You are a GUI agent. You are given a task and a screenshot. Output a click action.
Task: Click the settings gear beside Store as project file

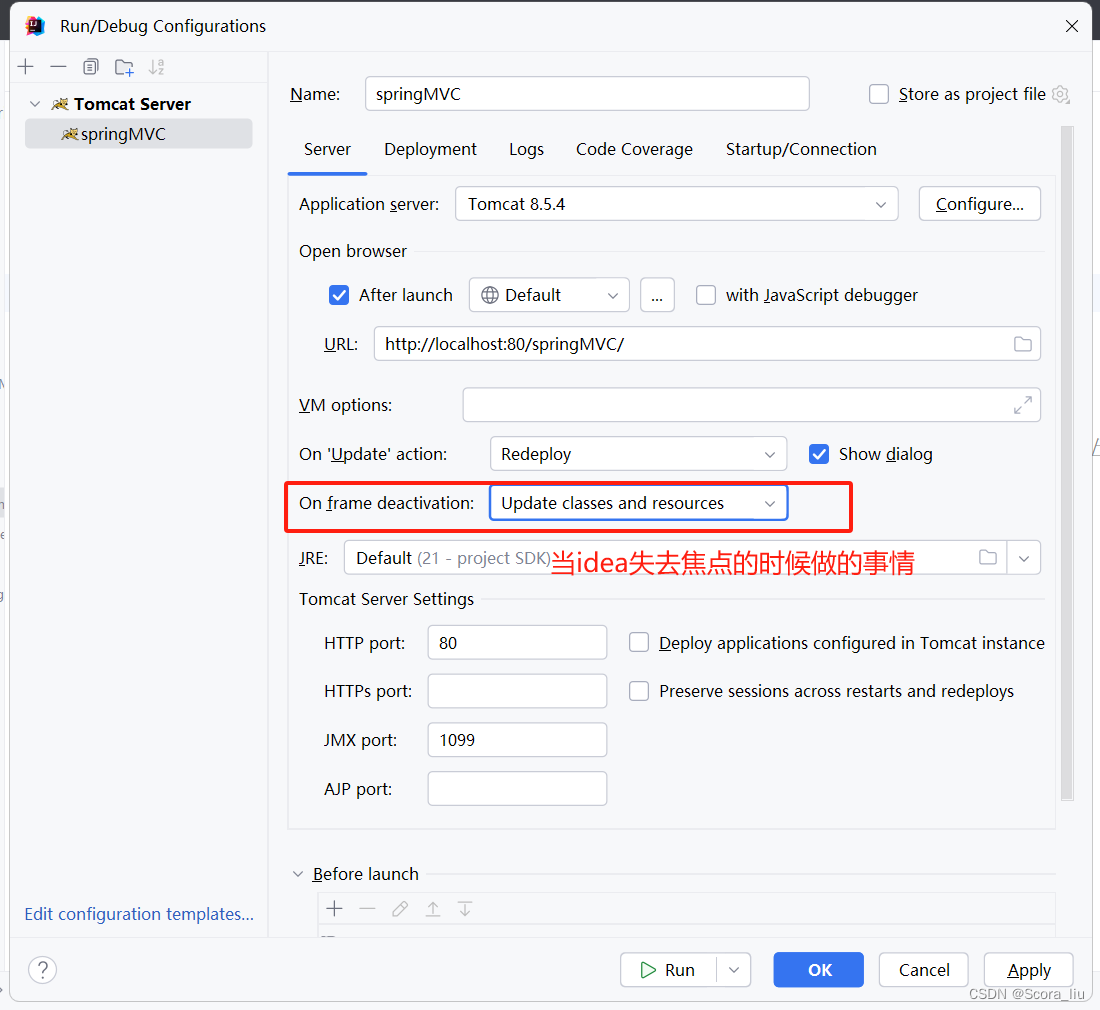coord(1061,94)
